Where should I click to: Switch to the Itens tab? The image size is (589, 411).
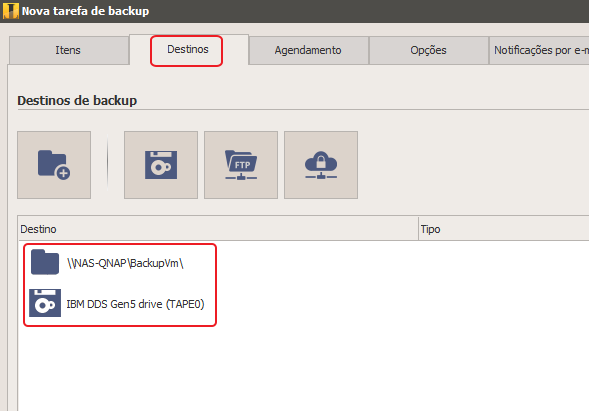[x=69, y=50]
